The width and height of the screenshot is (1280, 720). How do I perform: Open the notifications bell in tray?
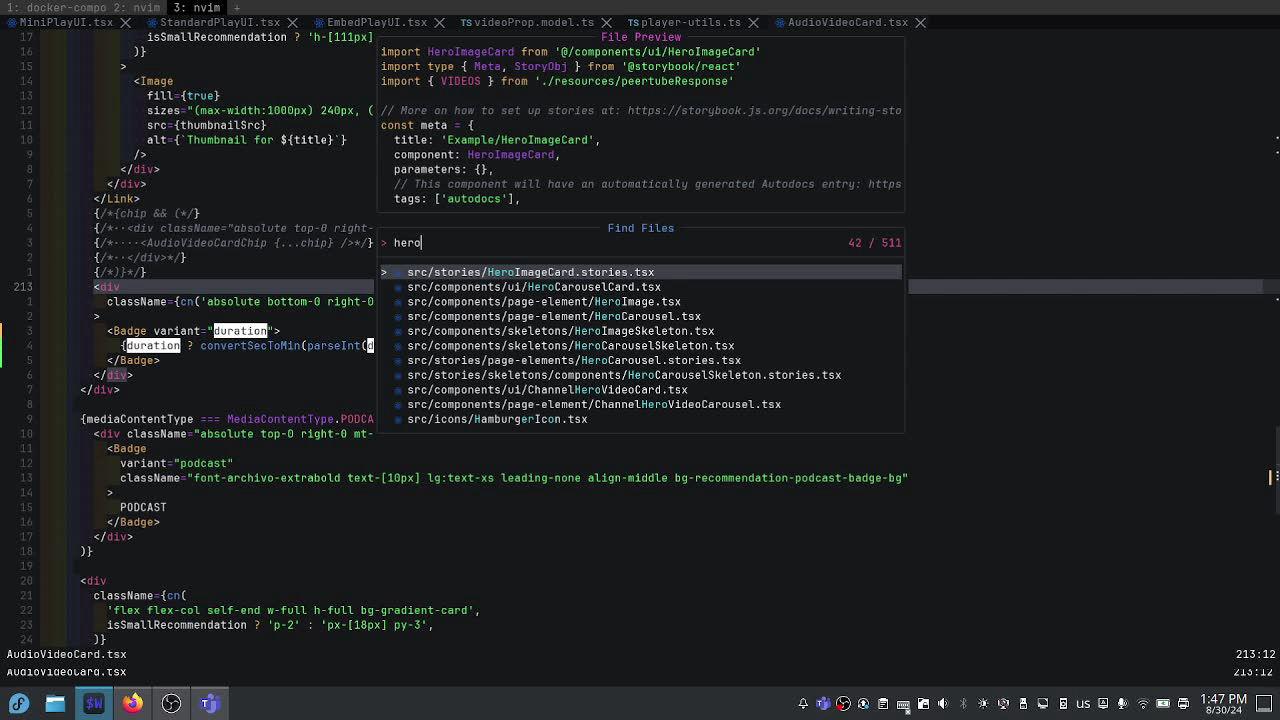click(x=802, y=704)
